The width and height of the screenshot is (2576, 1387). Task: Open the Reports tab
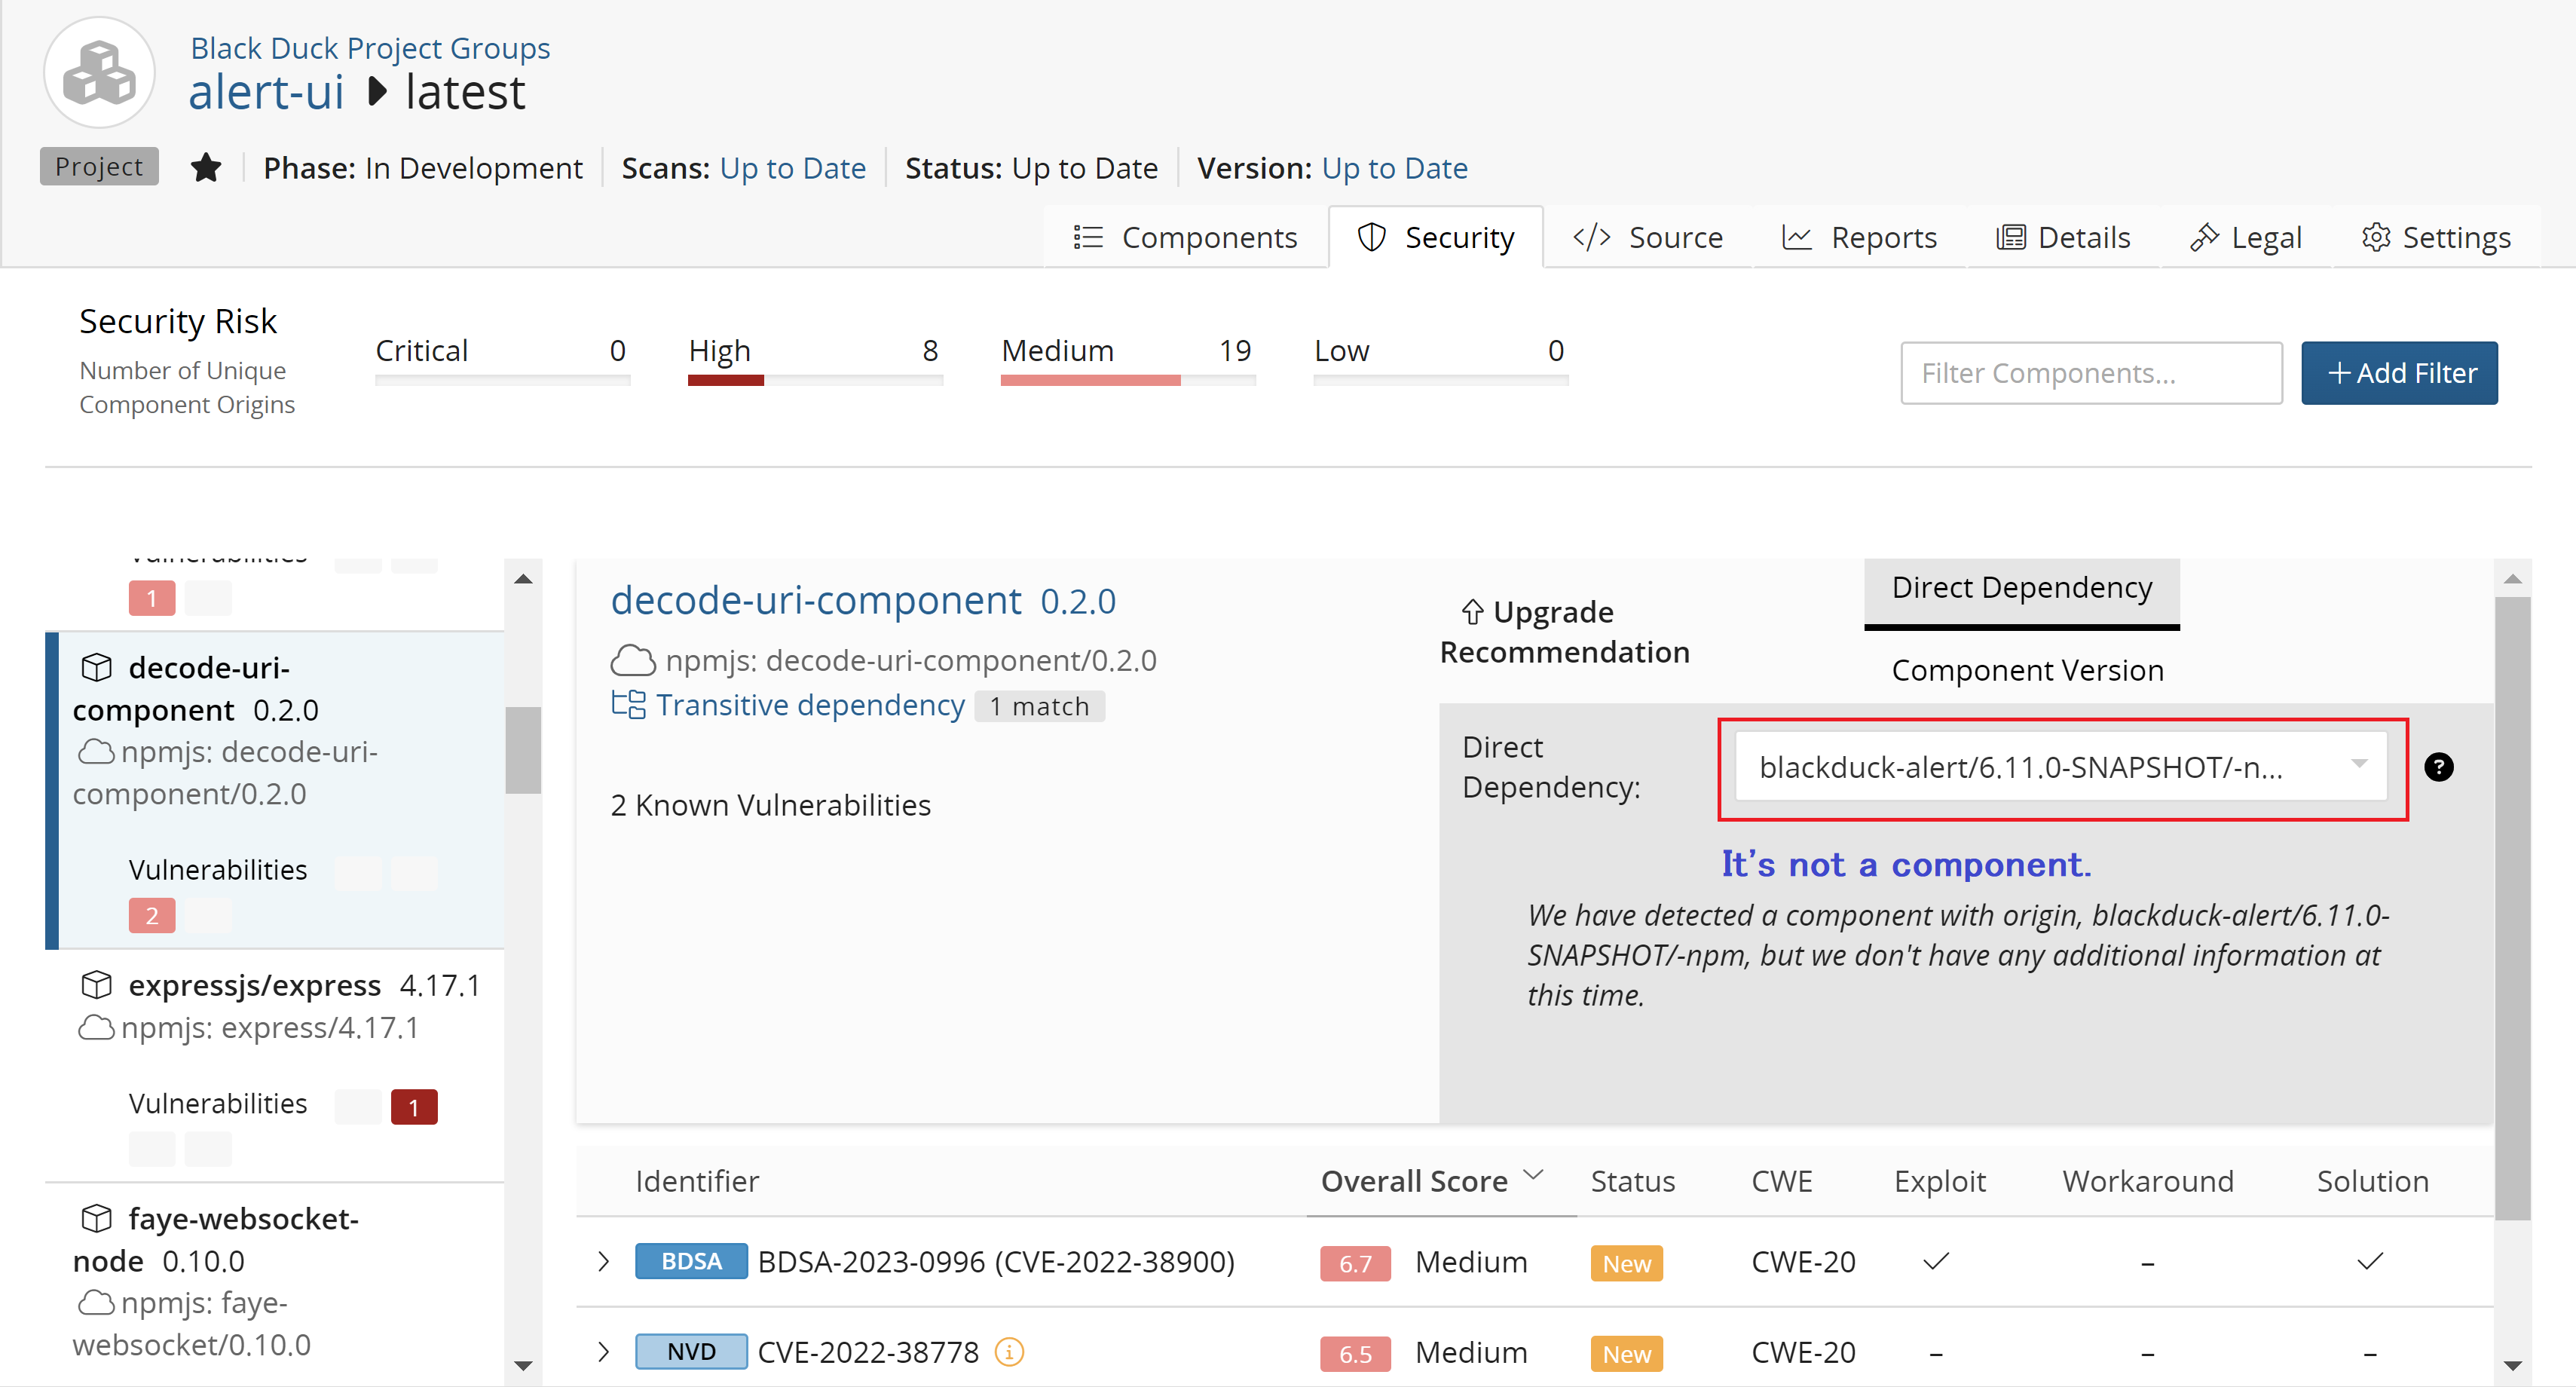pyautogui.click(x=1860, y=237)
